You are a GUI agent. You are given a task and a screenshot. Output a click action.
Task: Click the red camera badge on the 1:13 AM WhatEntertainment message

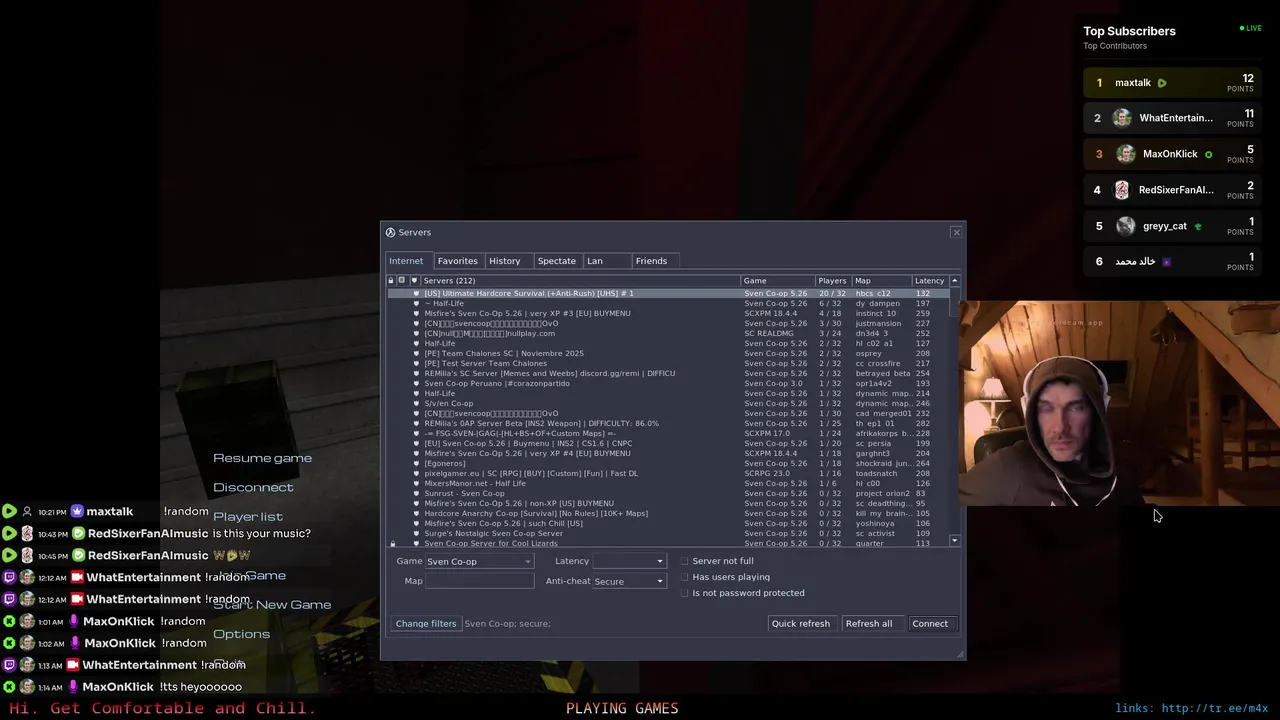[x=73, y=665]
